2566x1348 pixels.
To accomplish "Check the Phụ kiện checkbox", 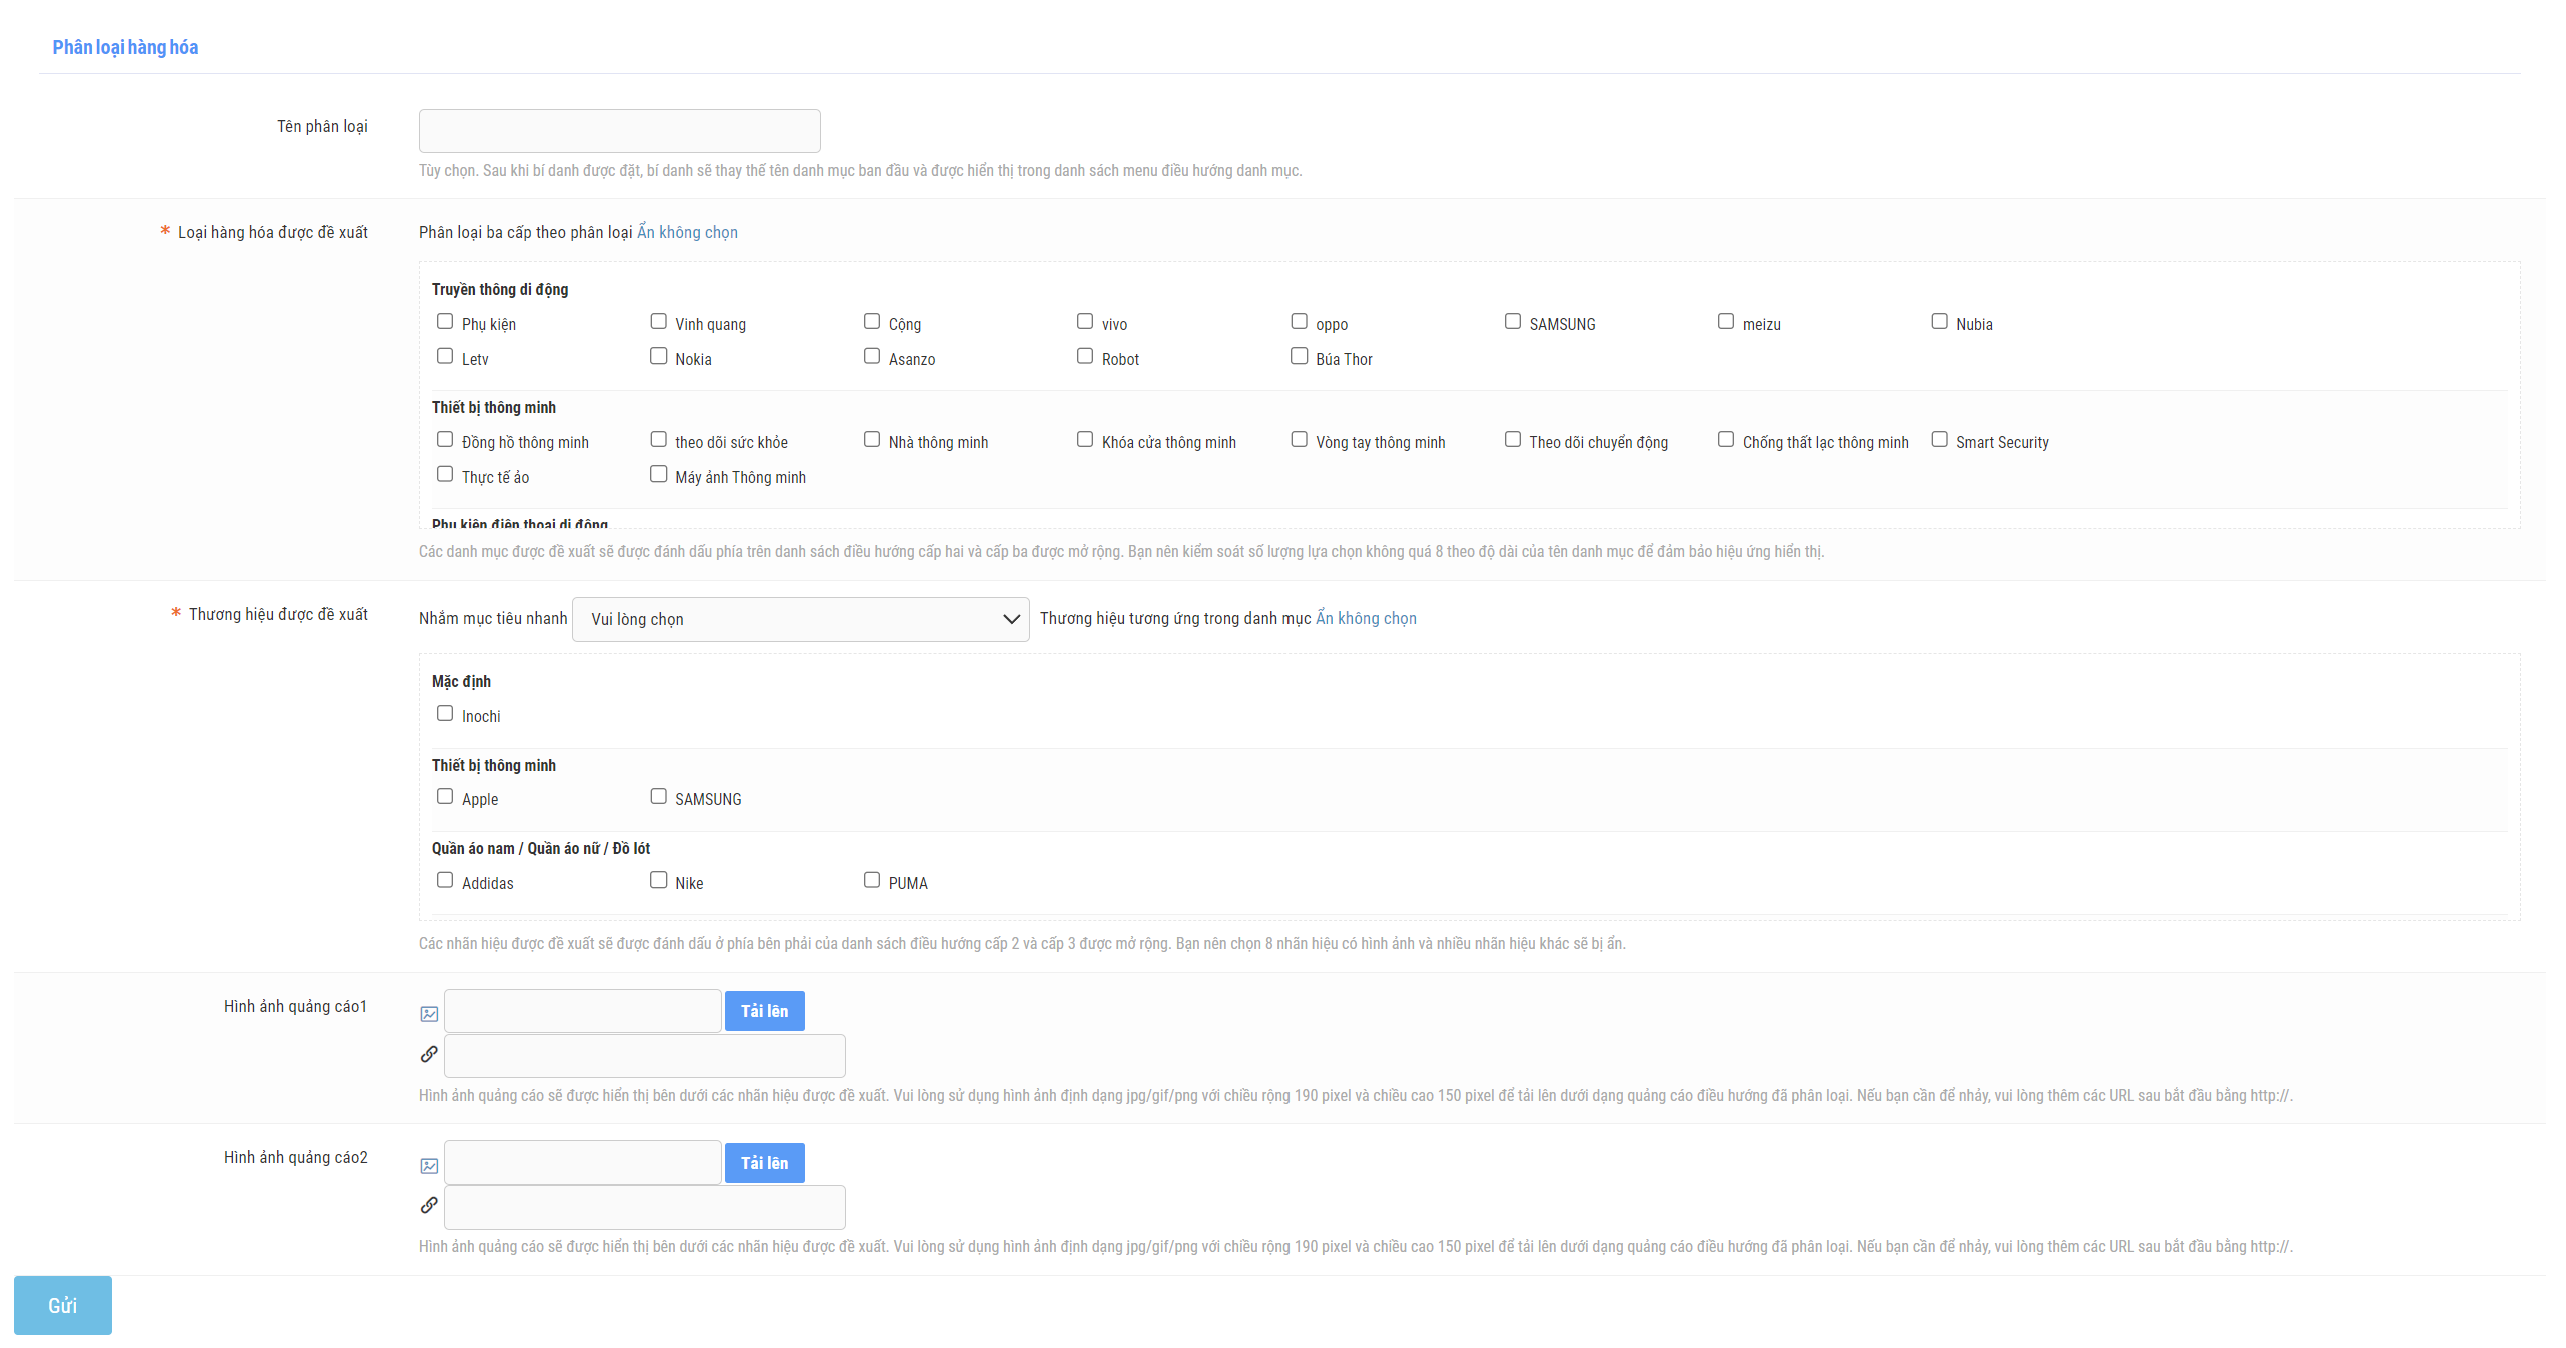I will [x=445, y=321].
